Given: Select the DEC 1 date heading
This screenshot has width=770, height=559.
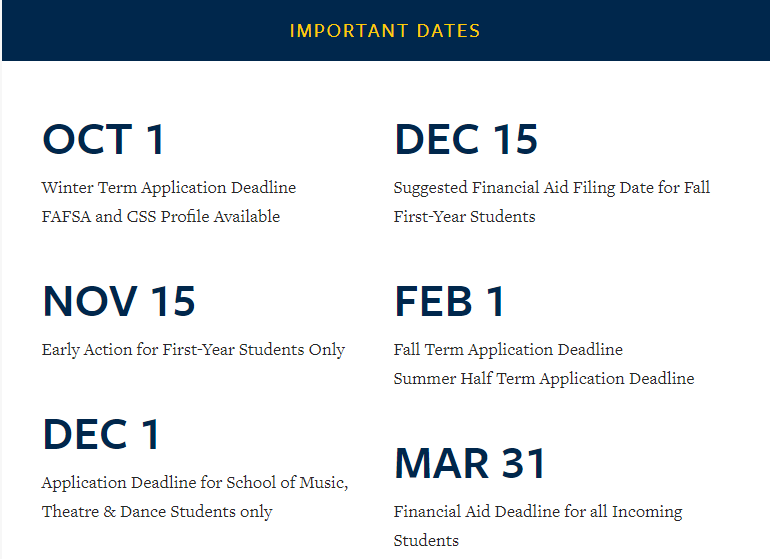Looking at the screenshot, I should (x=101, y=435).
